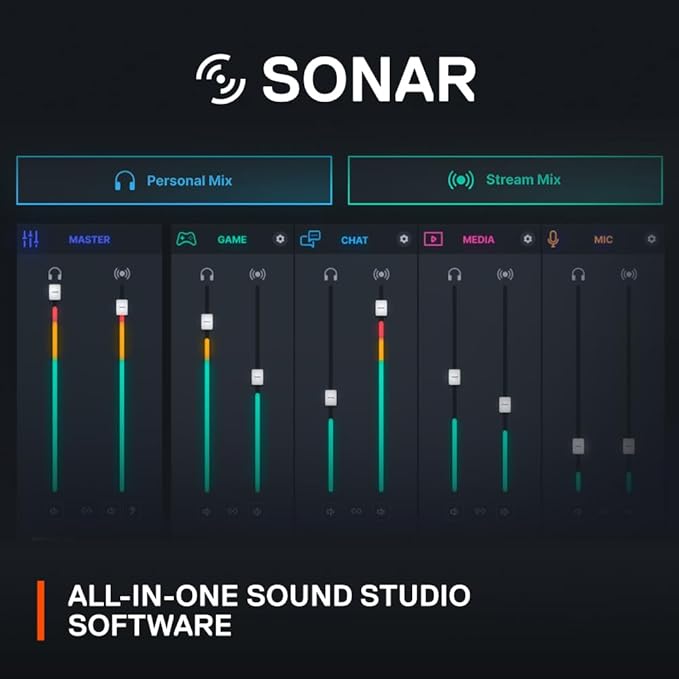Viewport: 679px width, 679px height.
Task: Click the CHAT channel label
Action: point(354,240)
